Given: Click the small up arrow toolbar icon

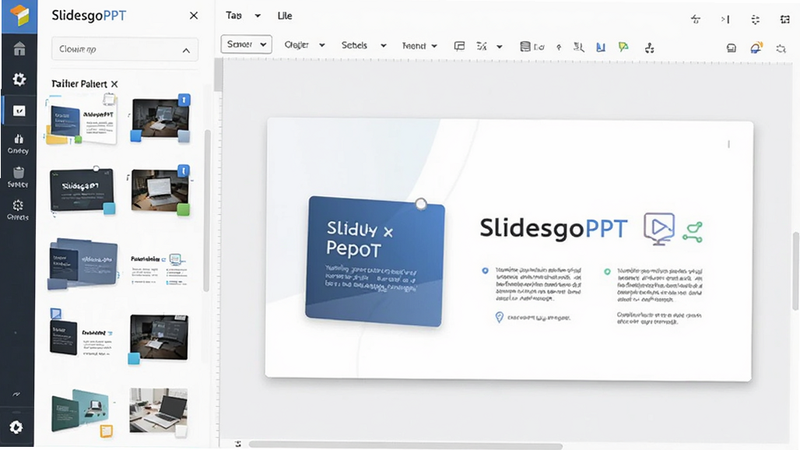Looking at the screenshot, I should tap(559, 47).
